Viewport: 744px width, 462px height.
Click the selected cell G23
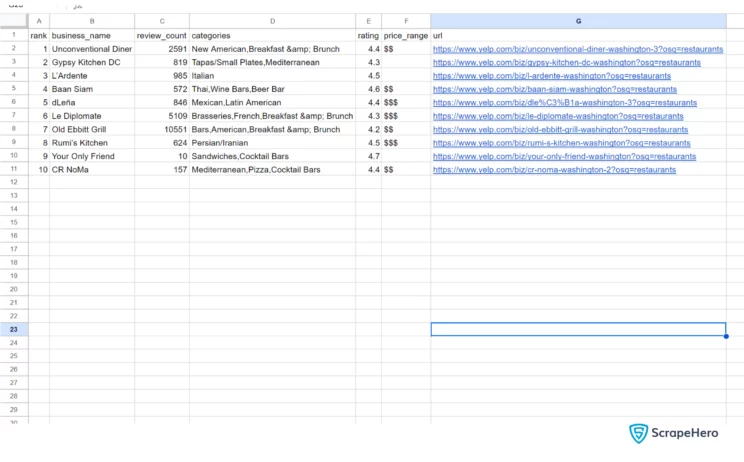click(578, 329)
